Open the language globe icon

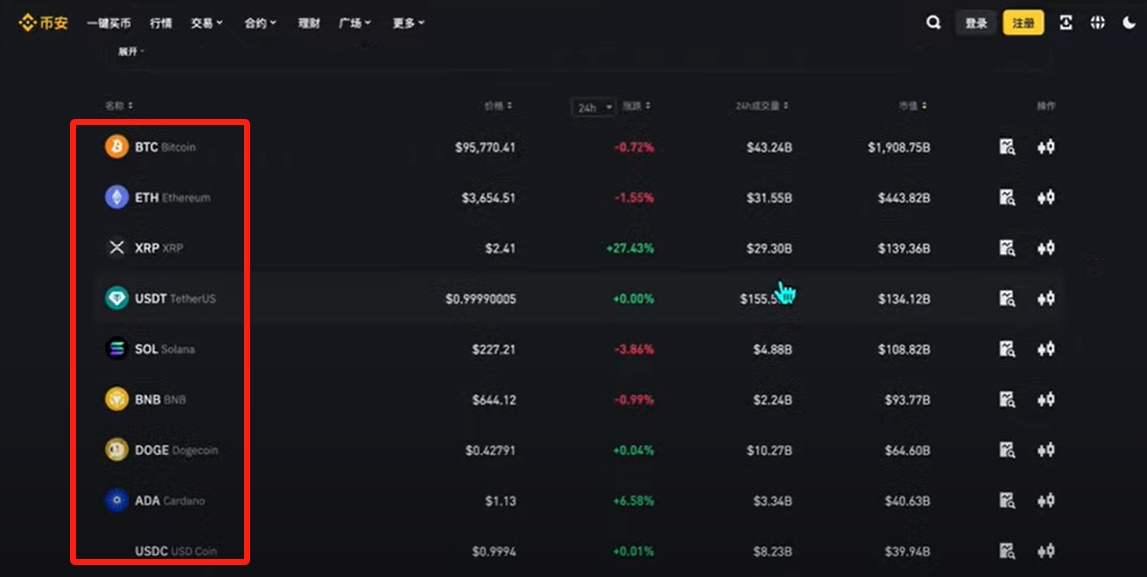[x=1097, y=23]
